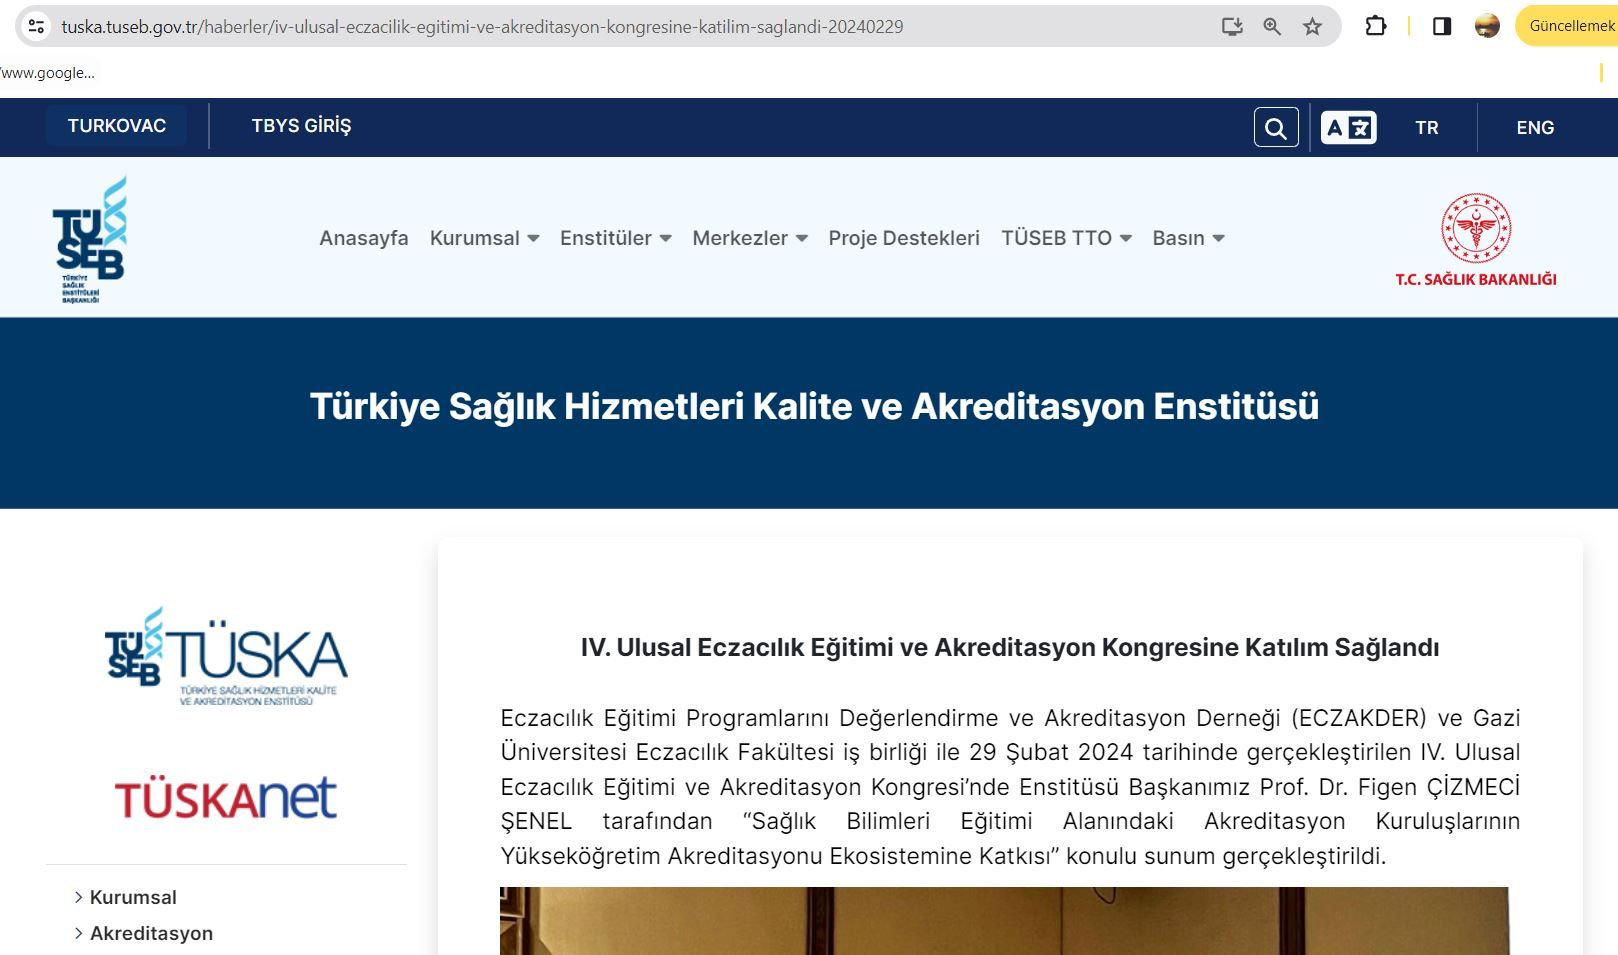1618x955 pixels.
Task: Click the article title IV. Ulusal Eczacılık Eğitimi
Action: [x=1010, y=647]
